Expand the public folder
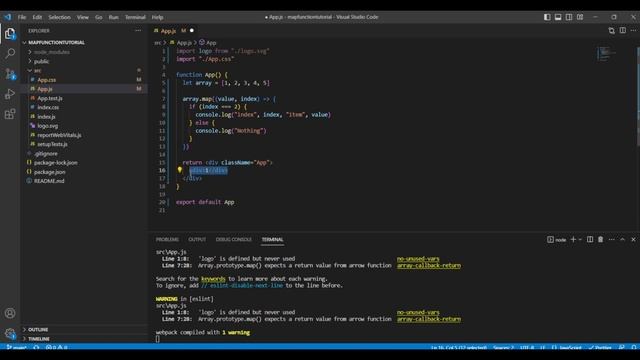The width and height of the screenshot is (640, 360). (x=41, y=61)
